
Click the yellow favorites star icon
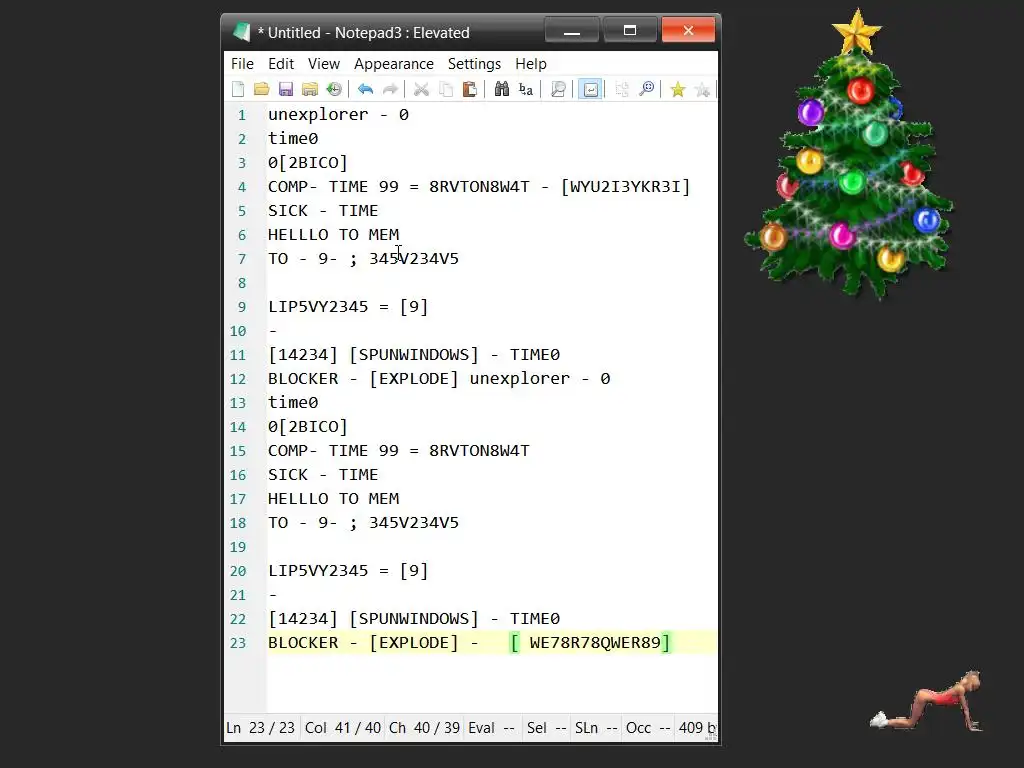click(x=678, y=89)
